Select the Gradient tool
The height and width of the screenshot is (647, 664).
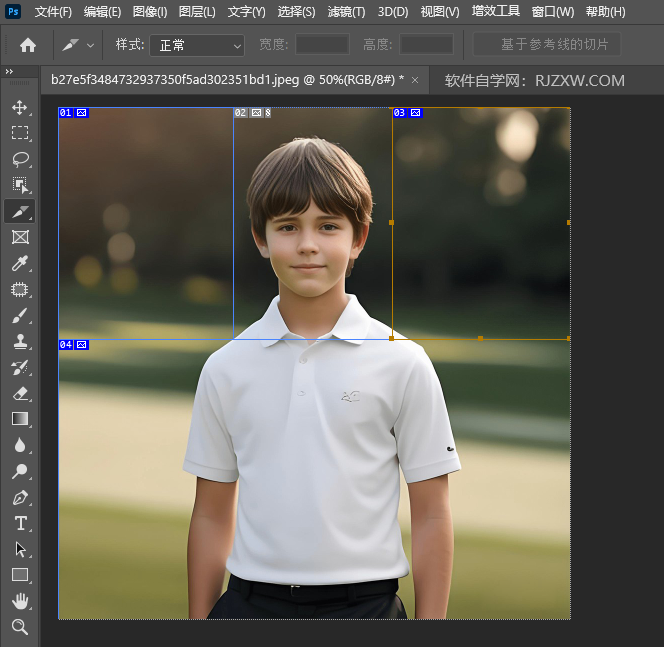tap(20, 419)
